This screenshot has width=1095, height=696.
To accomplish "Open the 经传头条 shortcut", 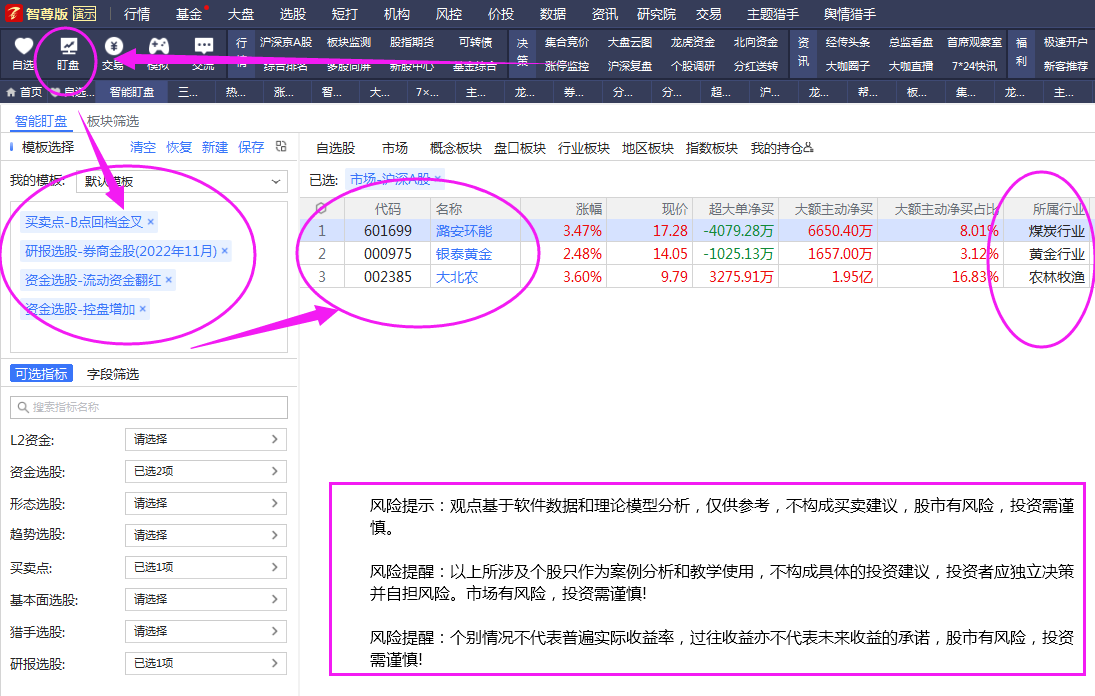I will pos(848,43).
